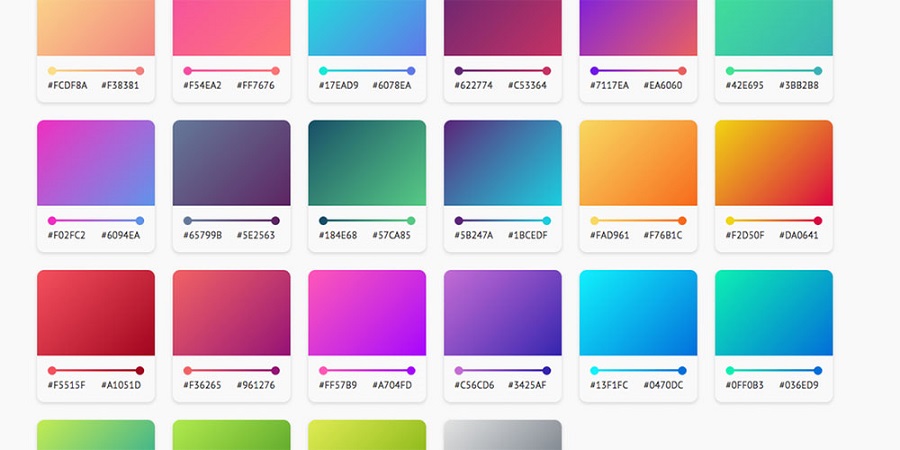
Task: Open the #FF57B9 to #A704FD pink gradient
Action: coord(367,312)
